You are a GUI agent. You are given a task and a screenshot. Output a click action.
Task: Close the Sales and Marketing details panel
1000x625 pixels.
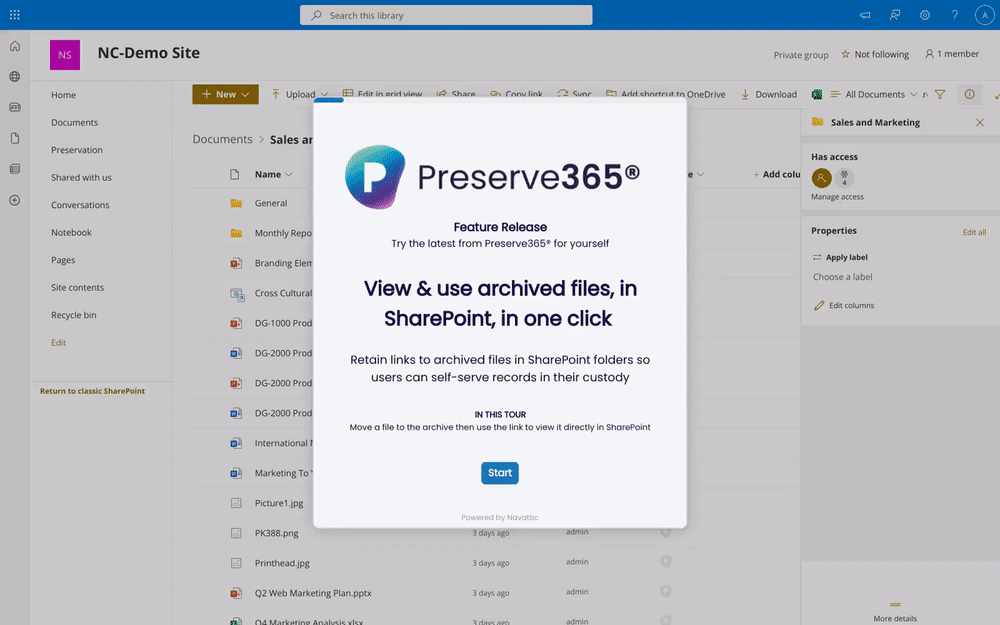tap(980, 122)
